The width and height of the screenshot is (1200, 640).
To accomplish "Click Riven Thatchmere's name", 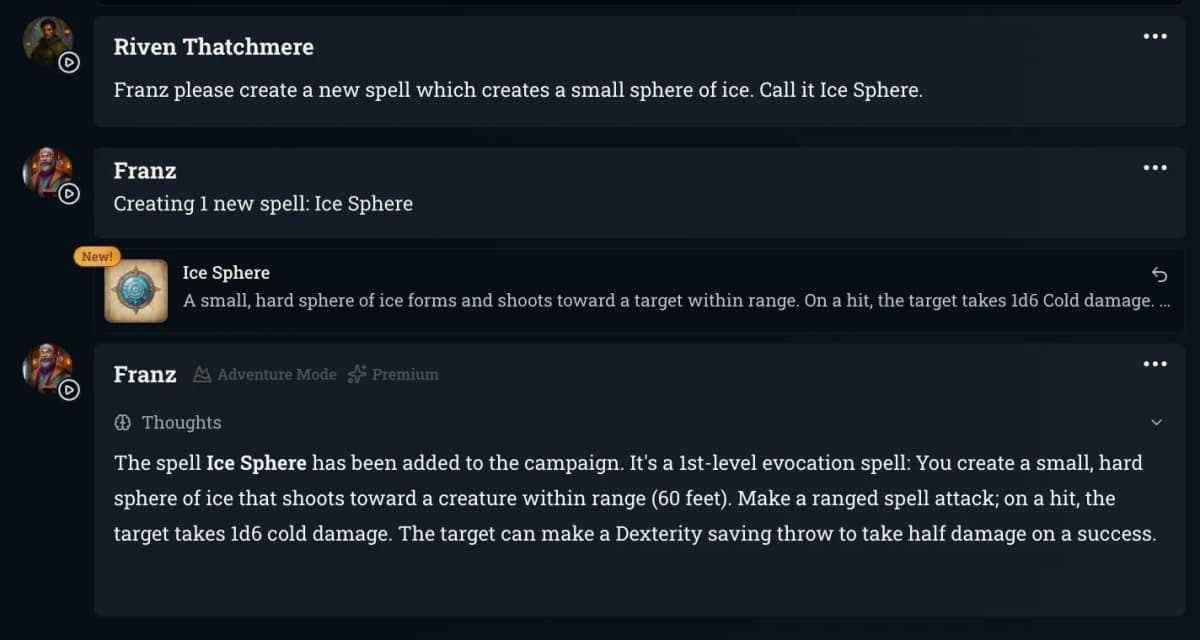I will (213, 47).
